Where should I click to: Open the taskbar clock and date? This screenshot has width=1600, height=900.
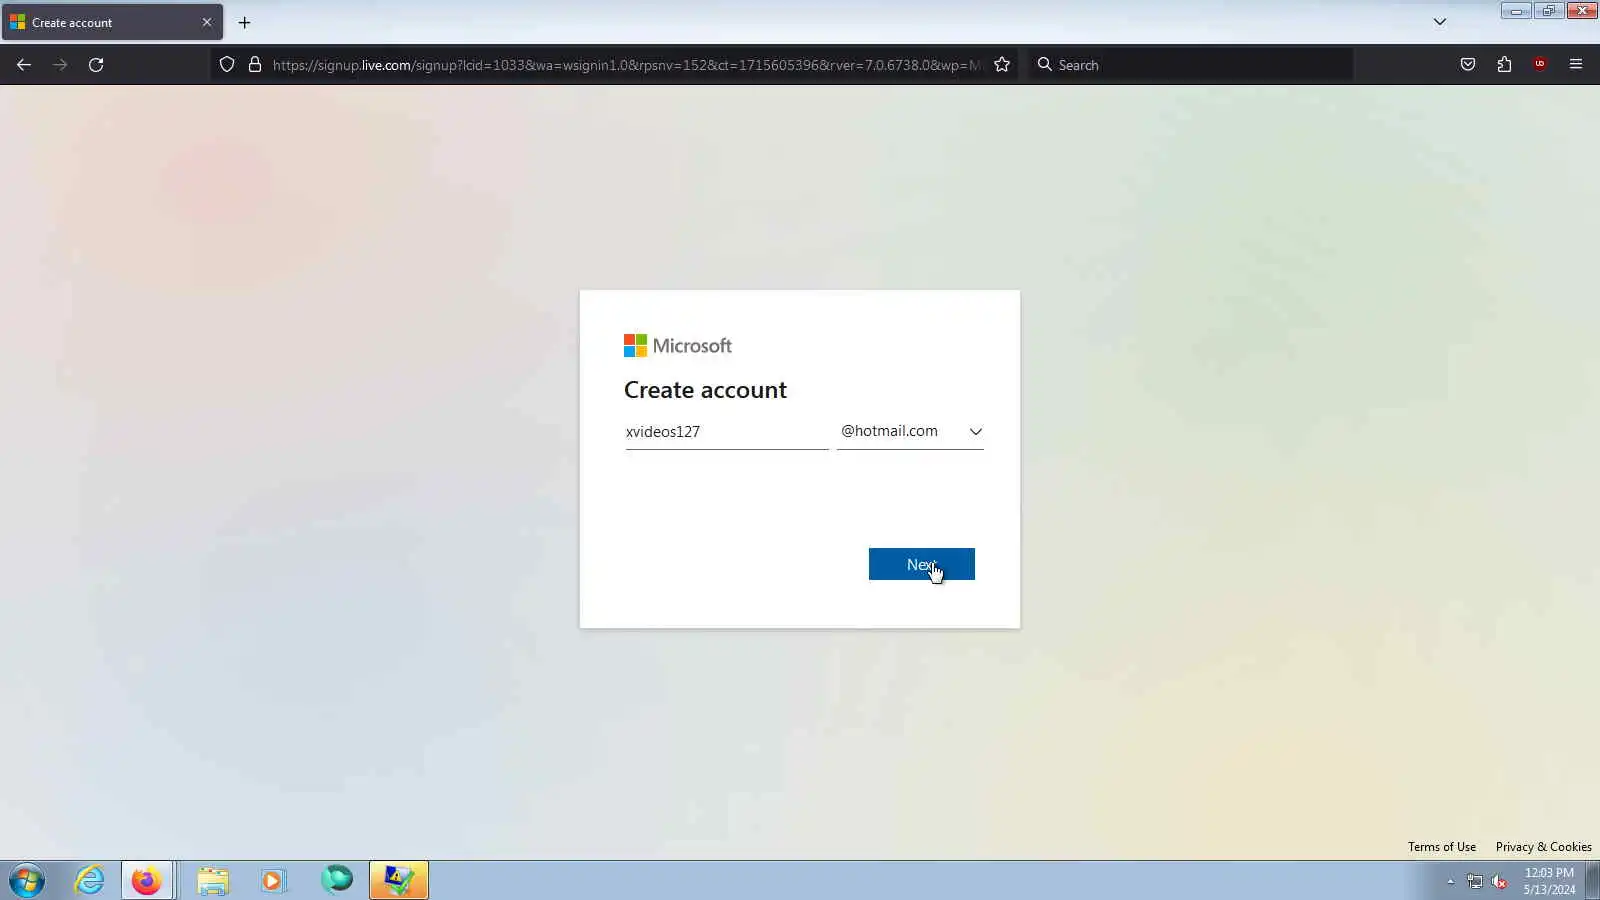(1549, 881)
